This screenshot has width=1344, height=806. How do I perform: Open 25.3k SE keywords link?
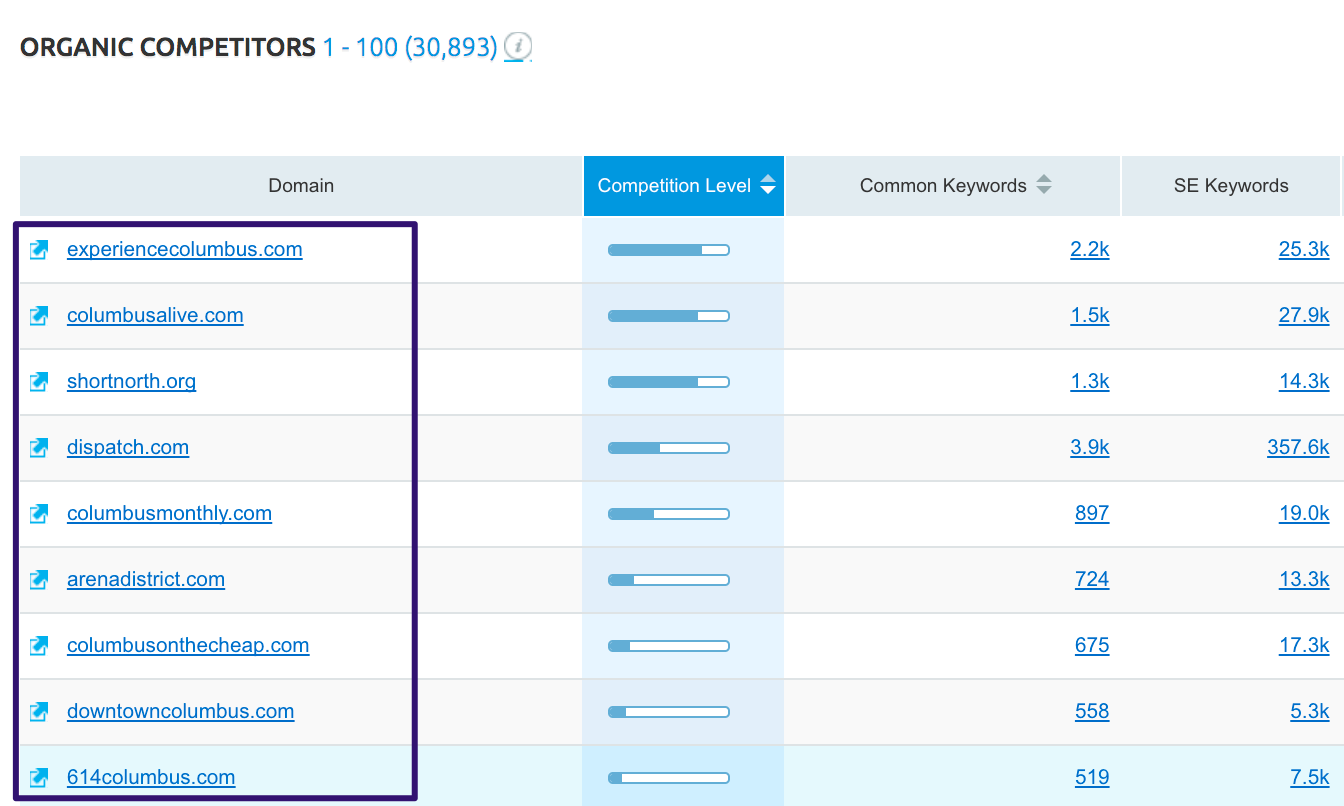tap(1304, 249)
